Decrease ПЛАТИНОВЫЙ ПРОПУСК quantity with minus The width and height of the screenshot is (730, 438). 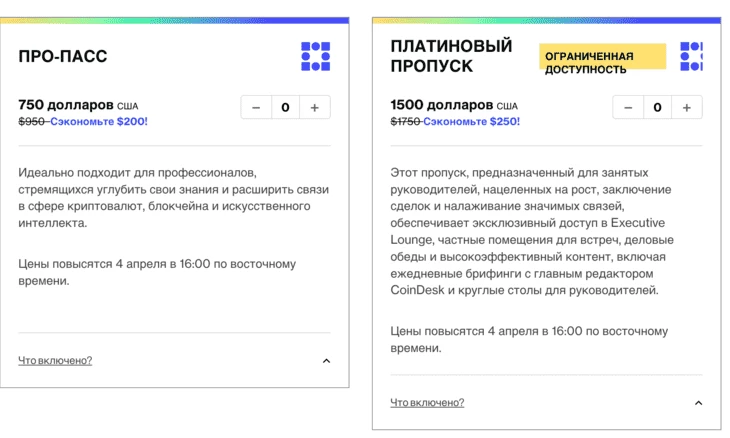628,108
